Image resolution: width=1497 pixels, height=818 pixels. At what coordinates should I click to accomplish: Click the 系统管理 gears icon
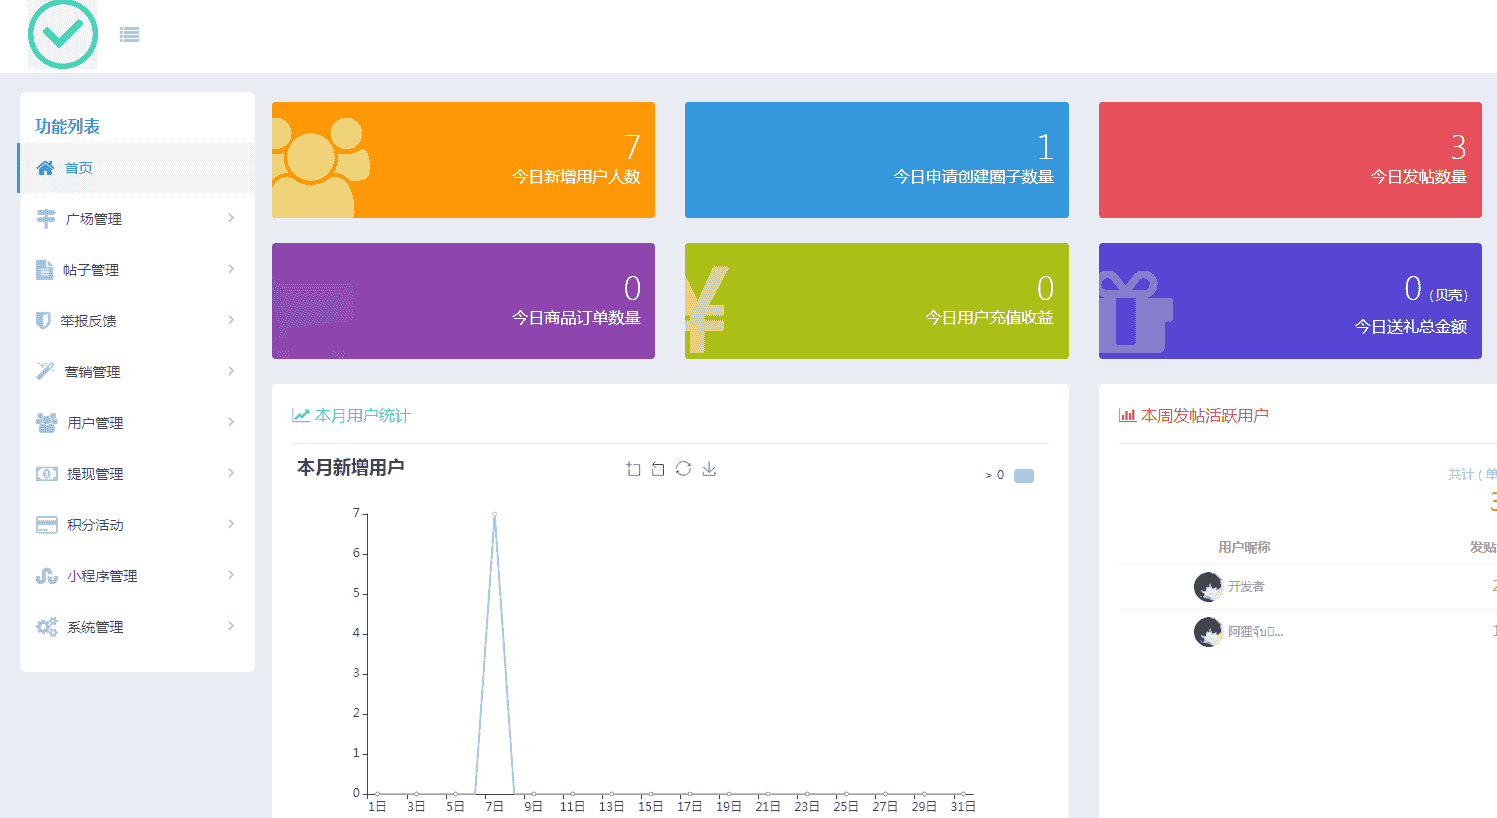[x=46, y=626]
